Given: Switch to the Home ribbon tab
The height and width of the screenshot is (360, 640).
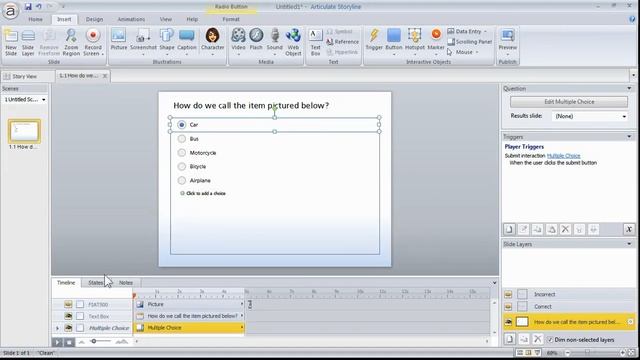Looking at the screenshot, I should click(x=36, y=19).
